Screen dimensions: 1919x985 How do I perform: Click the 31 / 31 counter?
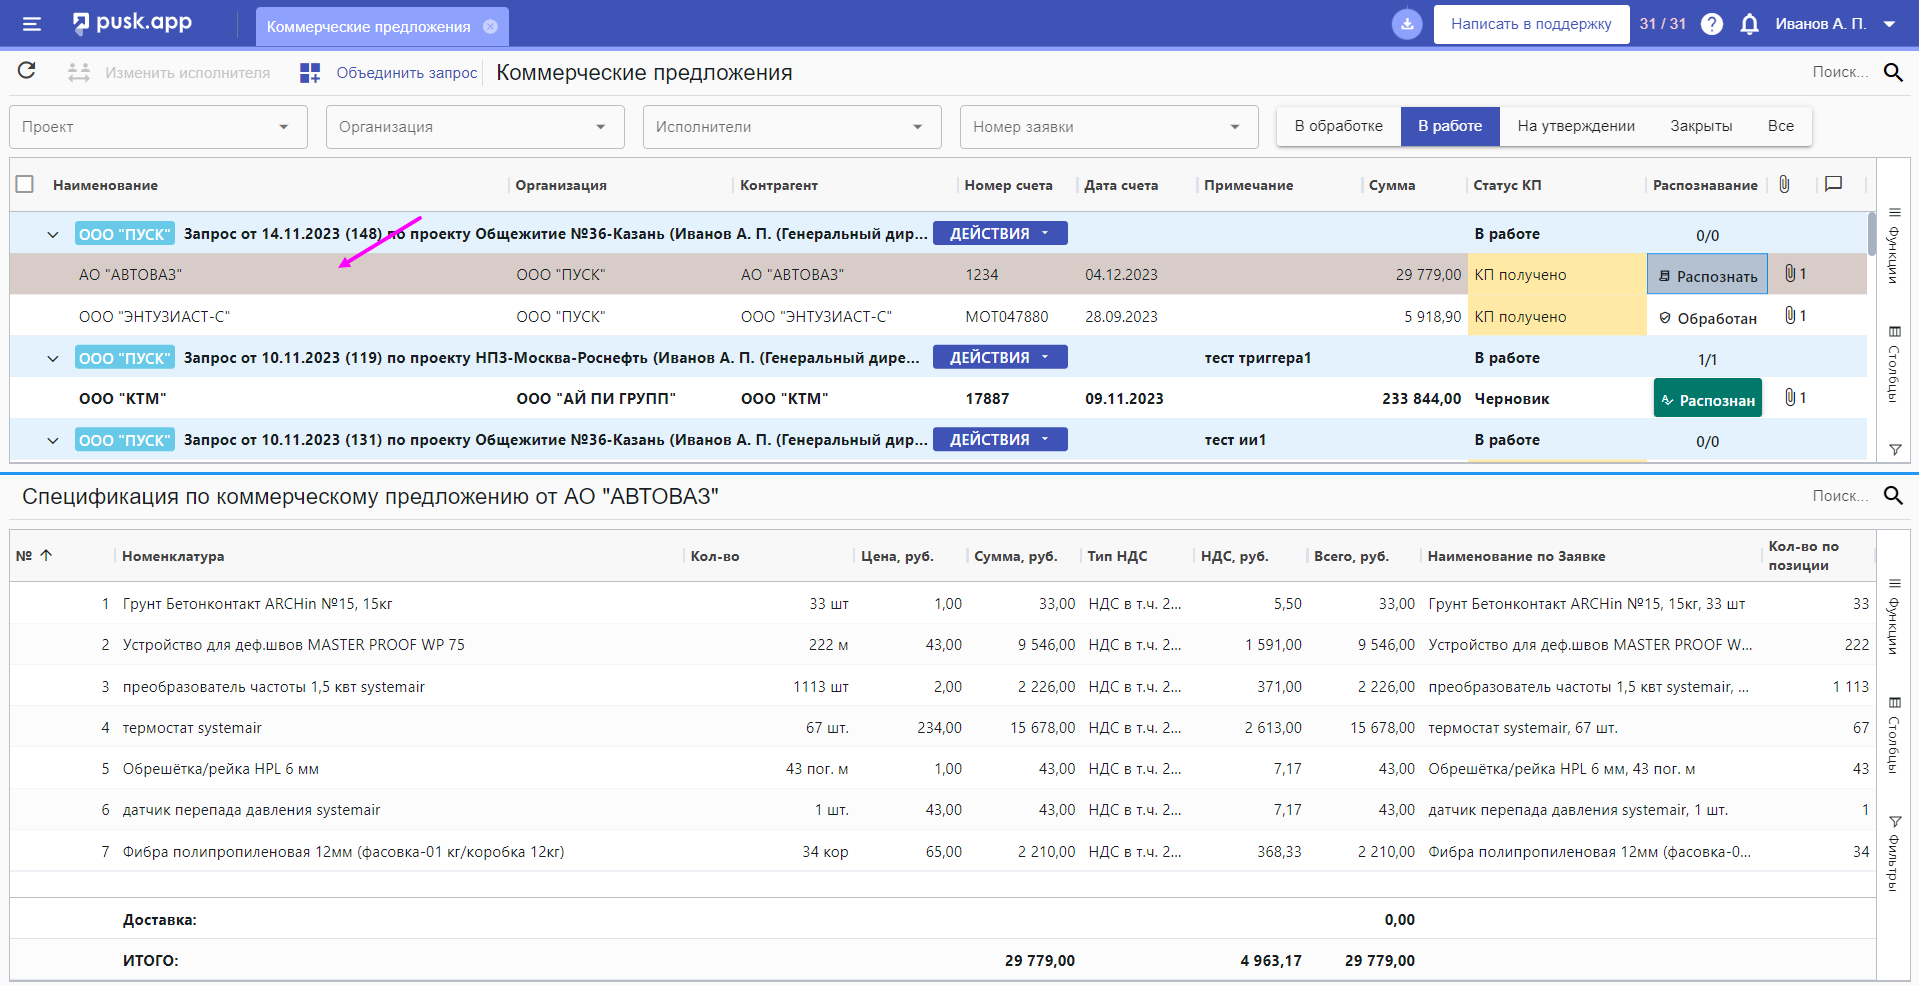[1663, 24]
